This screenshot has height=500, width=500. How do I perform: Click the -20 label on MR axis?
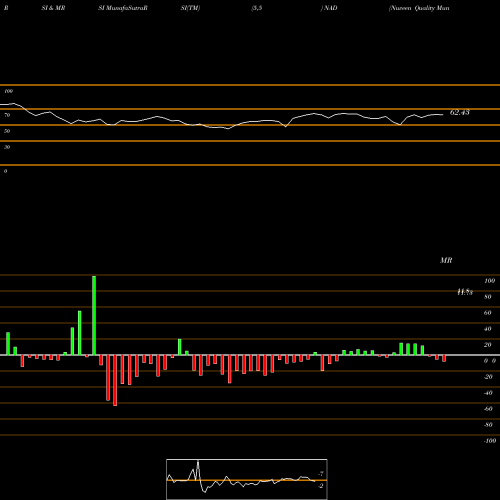click(488, 377)
